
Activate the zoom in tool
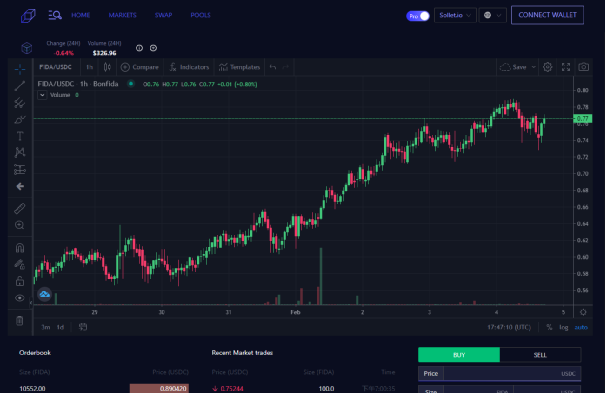(x=20, y=225)
